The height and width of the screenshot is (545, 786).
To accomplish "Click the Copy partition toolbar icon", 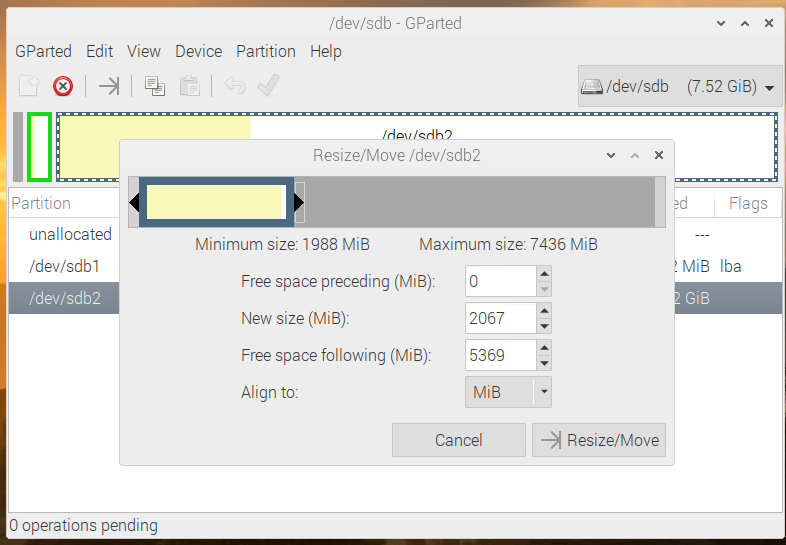I will coord(154,86).
